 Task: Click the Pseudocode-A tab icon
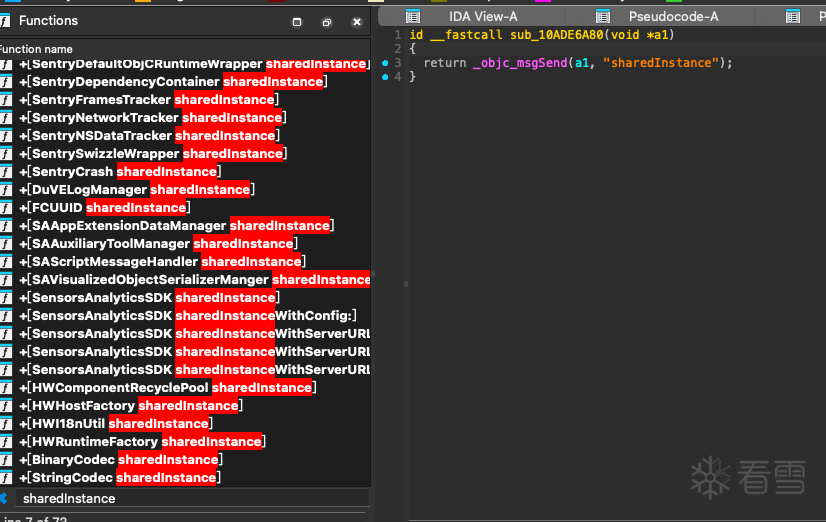click(x=603, y=16)
